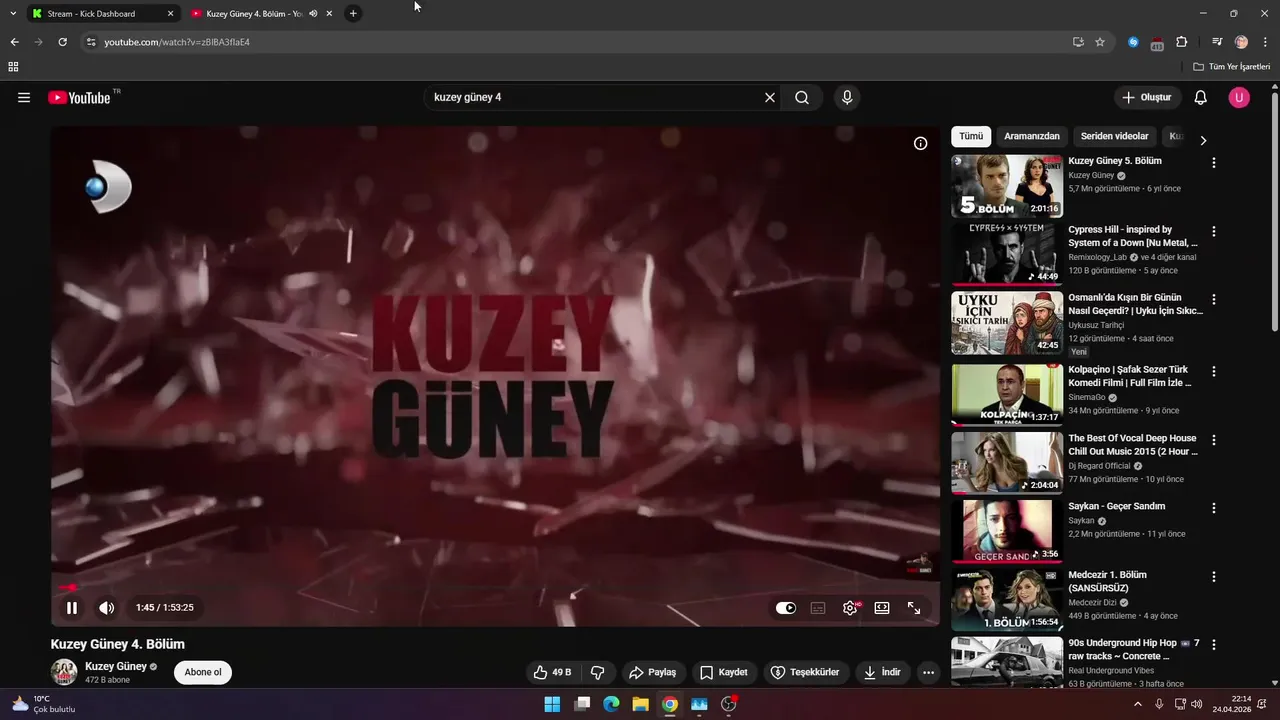Click the Teşekkürler button
1280x720 pixels.
[x=807, y=672]
